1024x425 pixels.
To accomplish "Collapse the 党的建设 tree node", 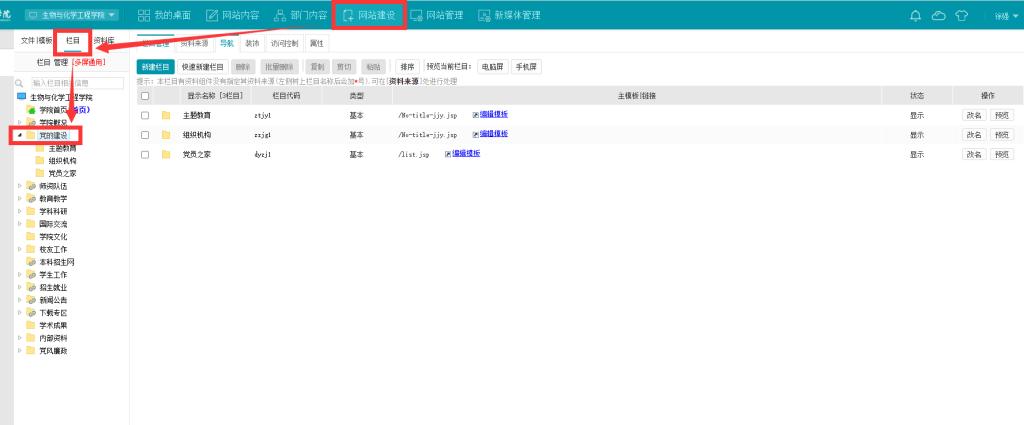I will [x=20, y=135].
